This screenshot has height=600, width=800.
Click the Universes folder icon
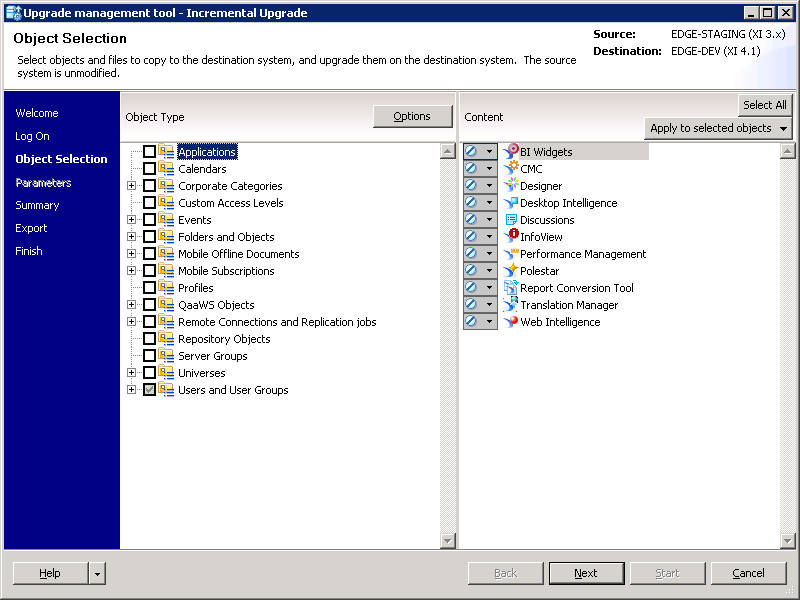(x=166, y=372)
